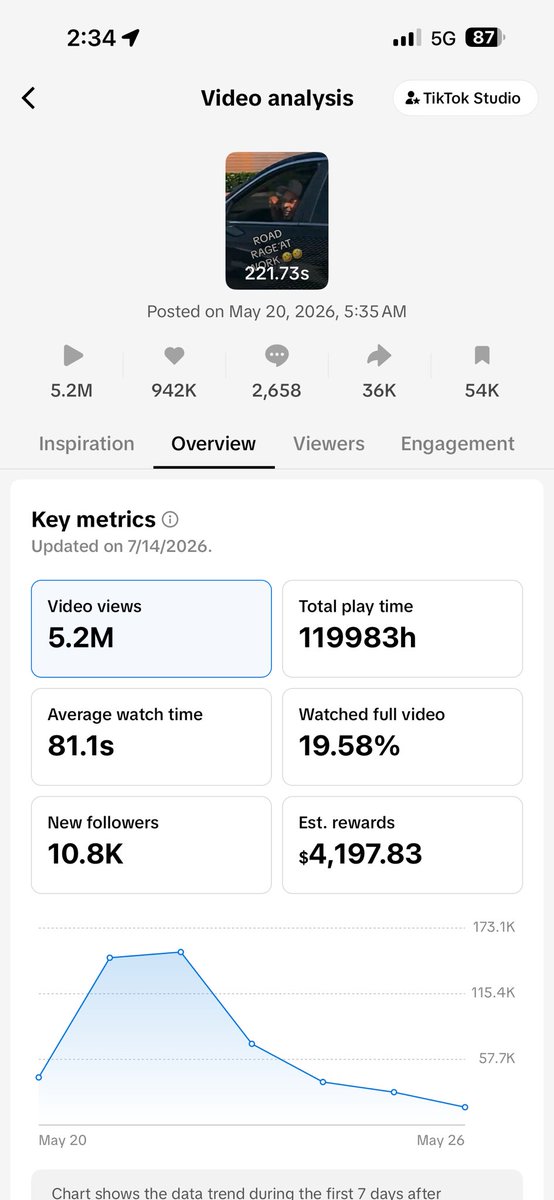Tap the heart likes icon
The width and height of the screenshot is (554, 1200).
click(174, 355)
